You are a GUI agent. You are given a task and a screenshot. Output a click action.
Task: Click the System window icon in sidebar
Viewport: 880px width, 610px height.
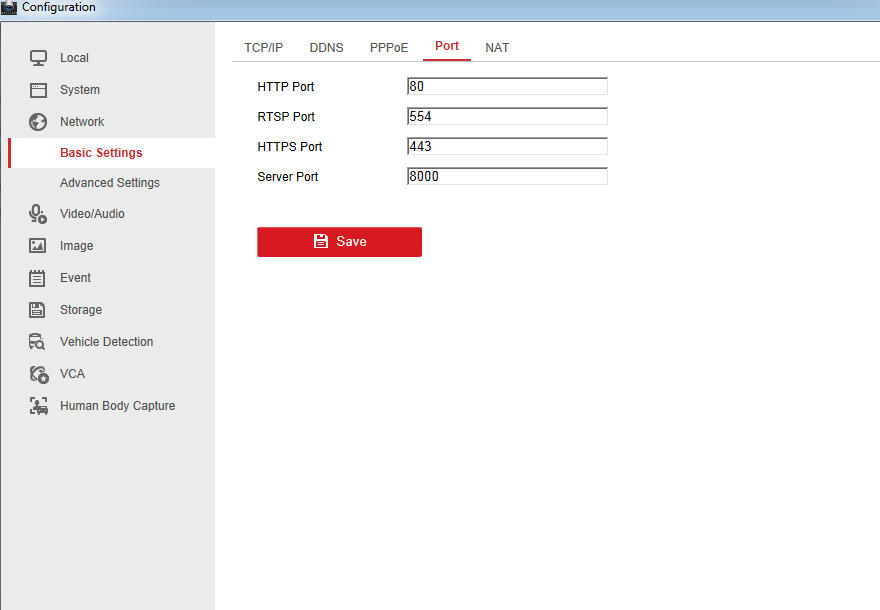38,90
